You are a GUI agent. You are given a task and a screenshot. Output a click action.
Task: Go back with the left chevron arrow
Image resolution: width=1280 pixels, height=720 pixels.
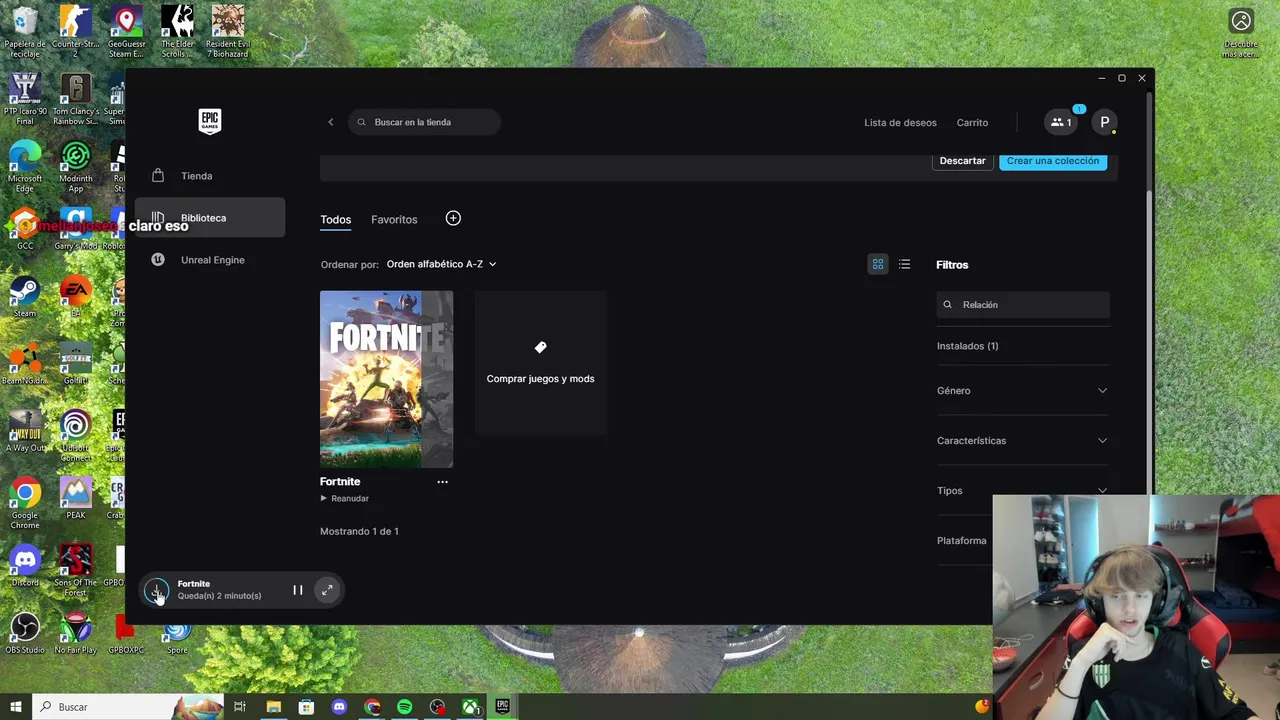[331, 122]
